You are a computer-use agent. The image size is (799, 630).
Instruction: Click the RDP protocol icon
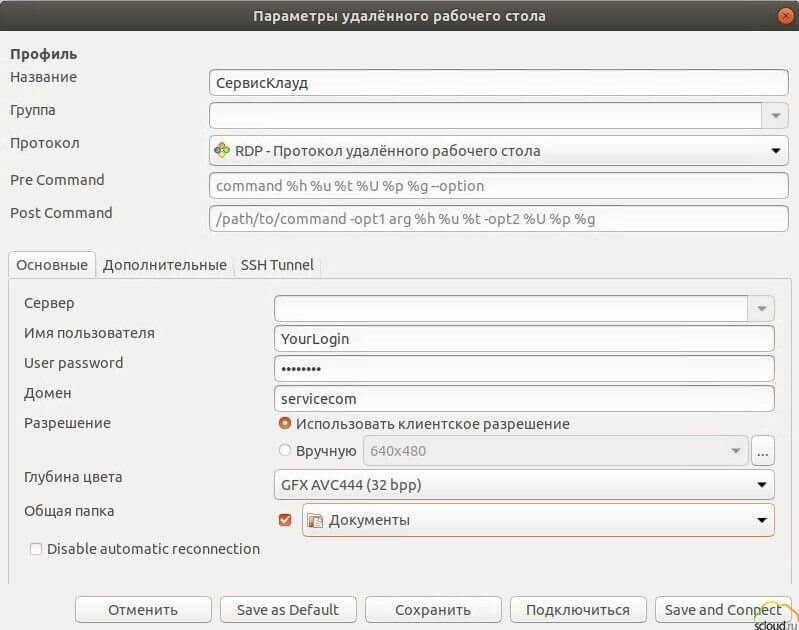pos(222,151)
